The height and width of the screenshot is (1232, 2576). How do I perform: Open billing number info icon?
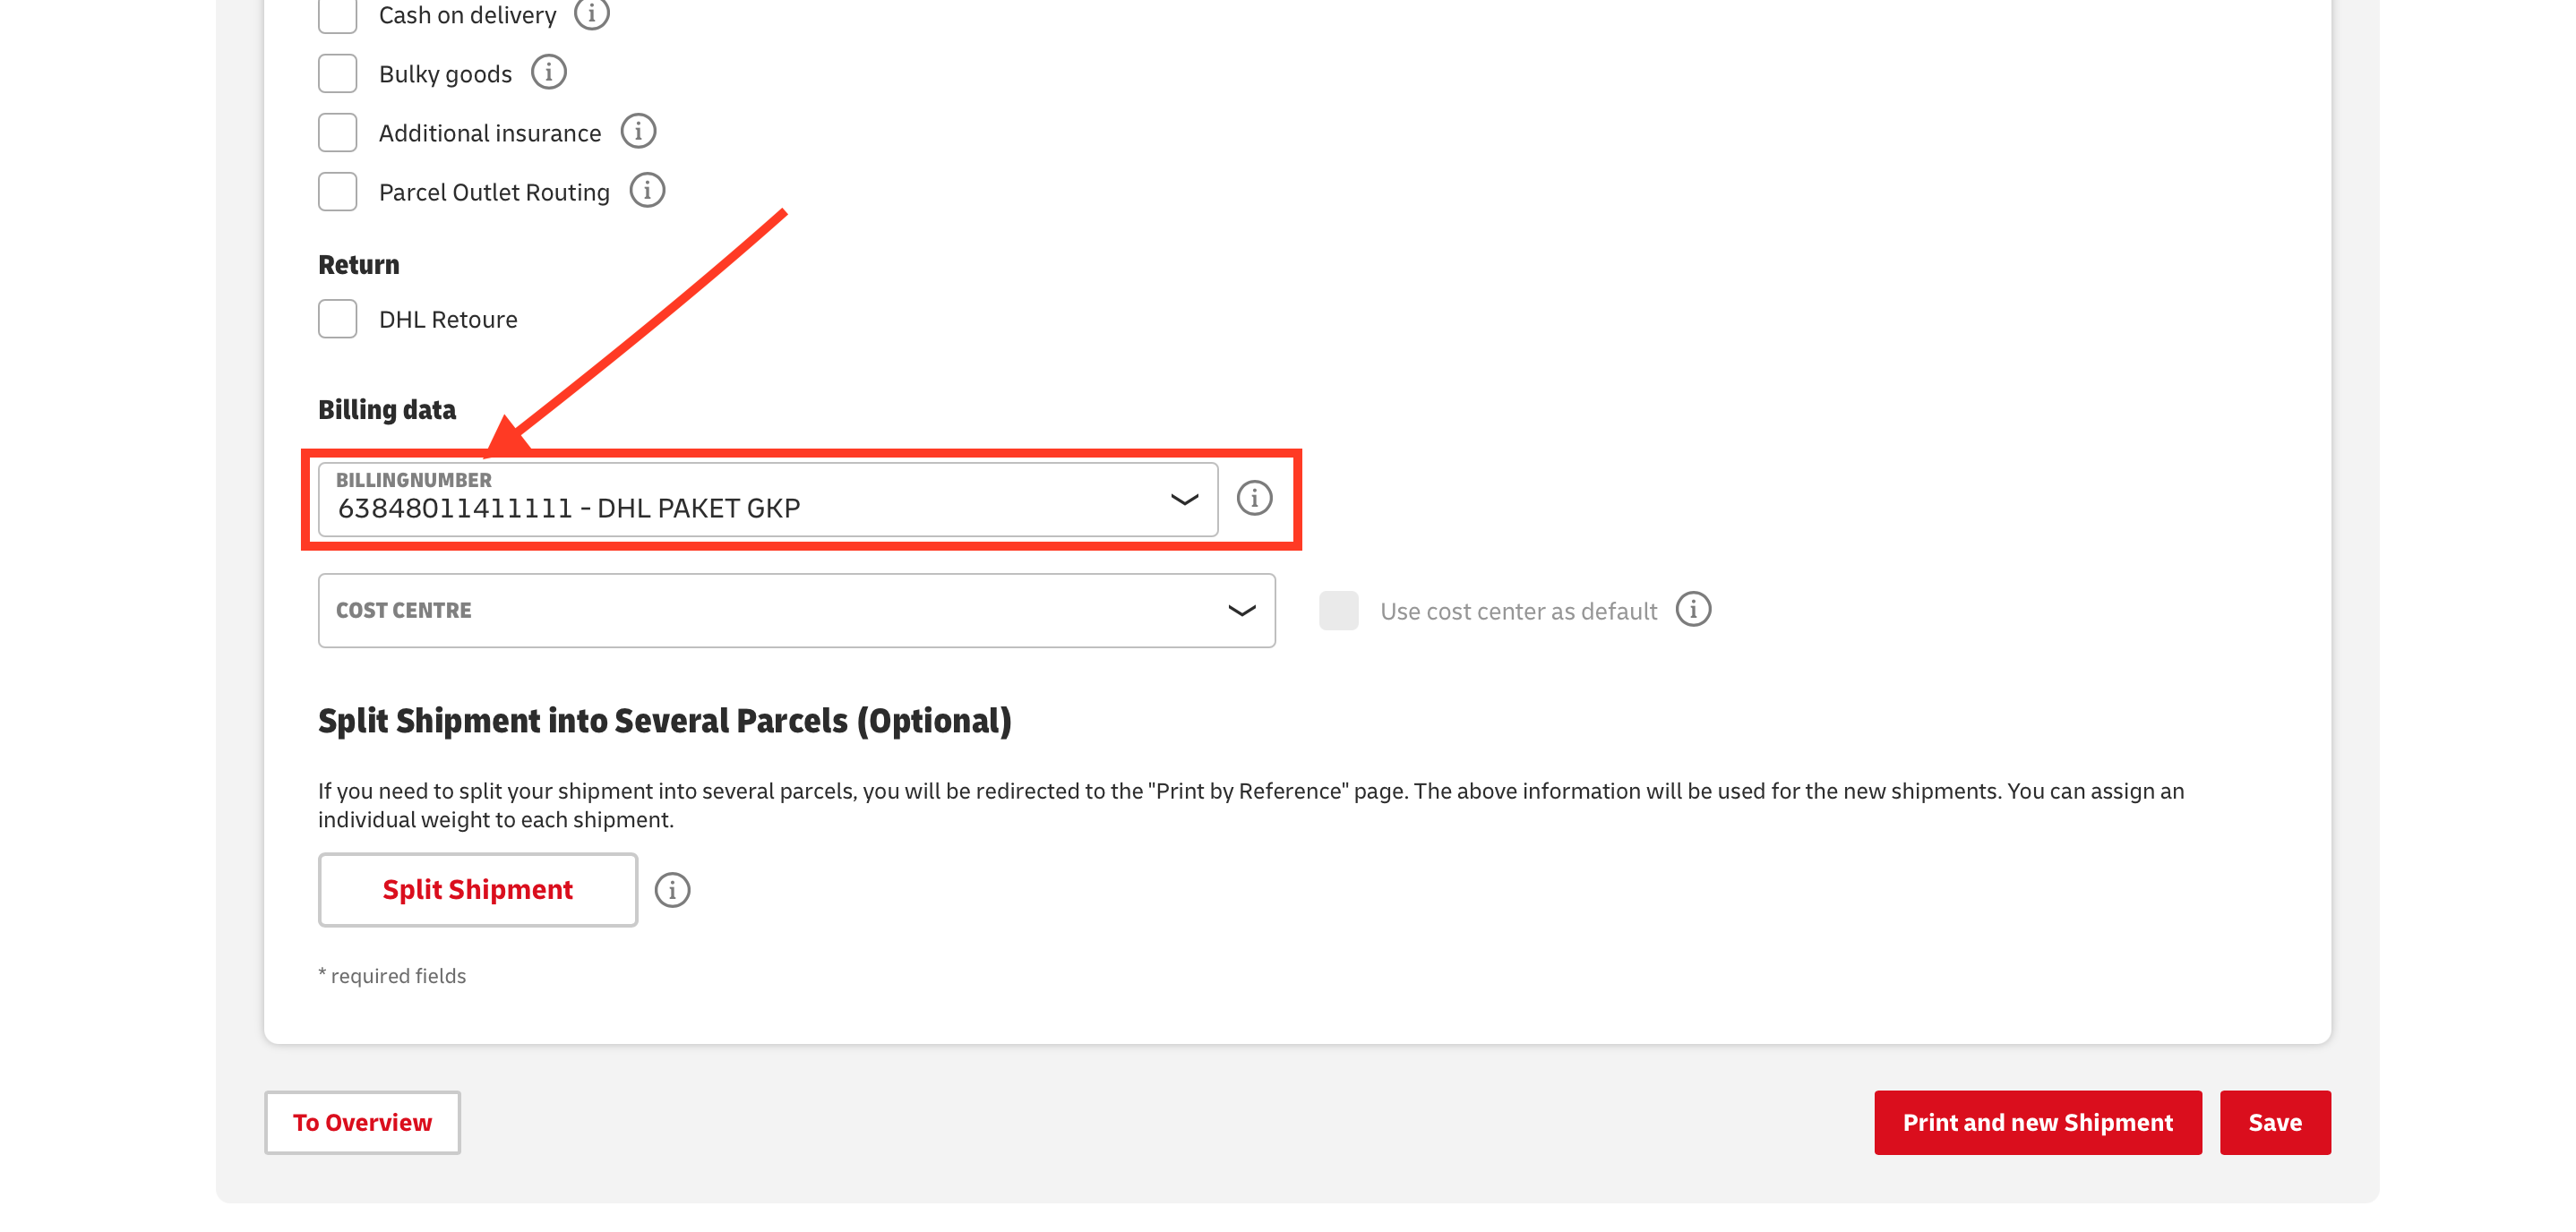click(1254, 498)
